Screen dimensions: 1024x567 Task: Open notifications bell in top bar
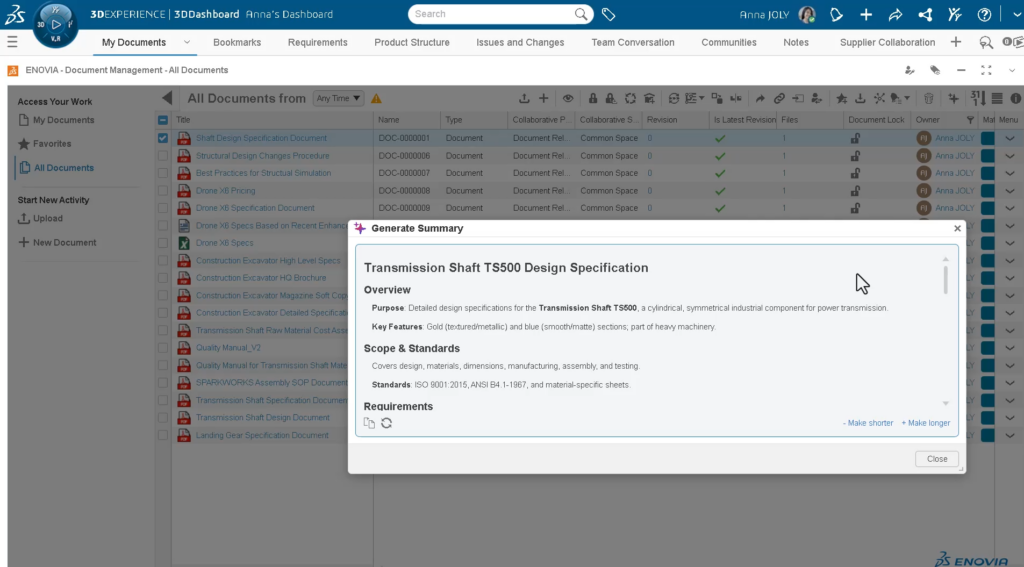click(836, 14)
